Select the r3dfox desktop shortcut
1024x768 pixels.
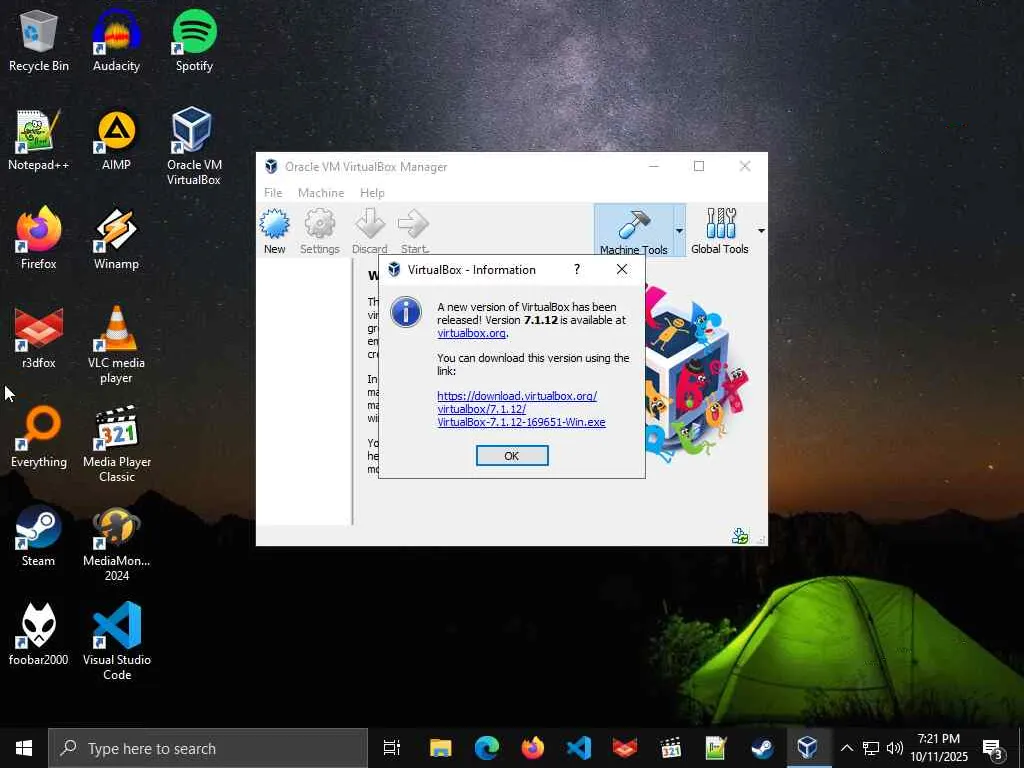tap(39, 338)
